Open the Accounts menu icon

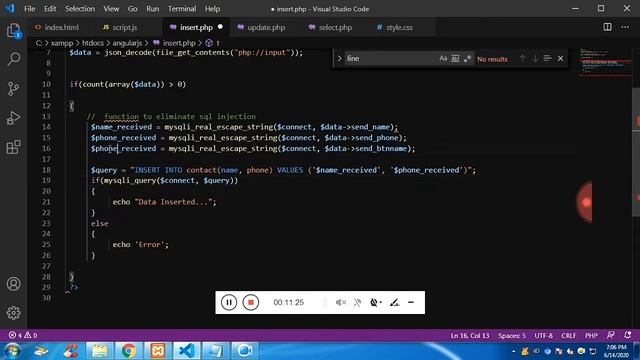(x=13, y=284)
